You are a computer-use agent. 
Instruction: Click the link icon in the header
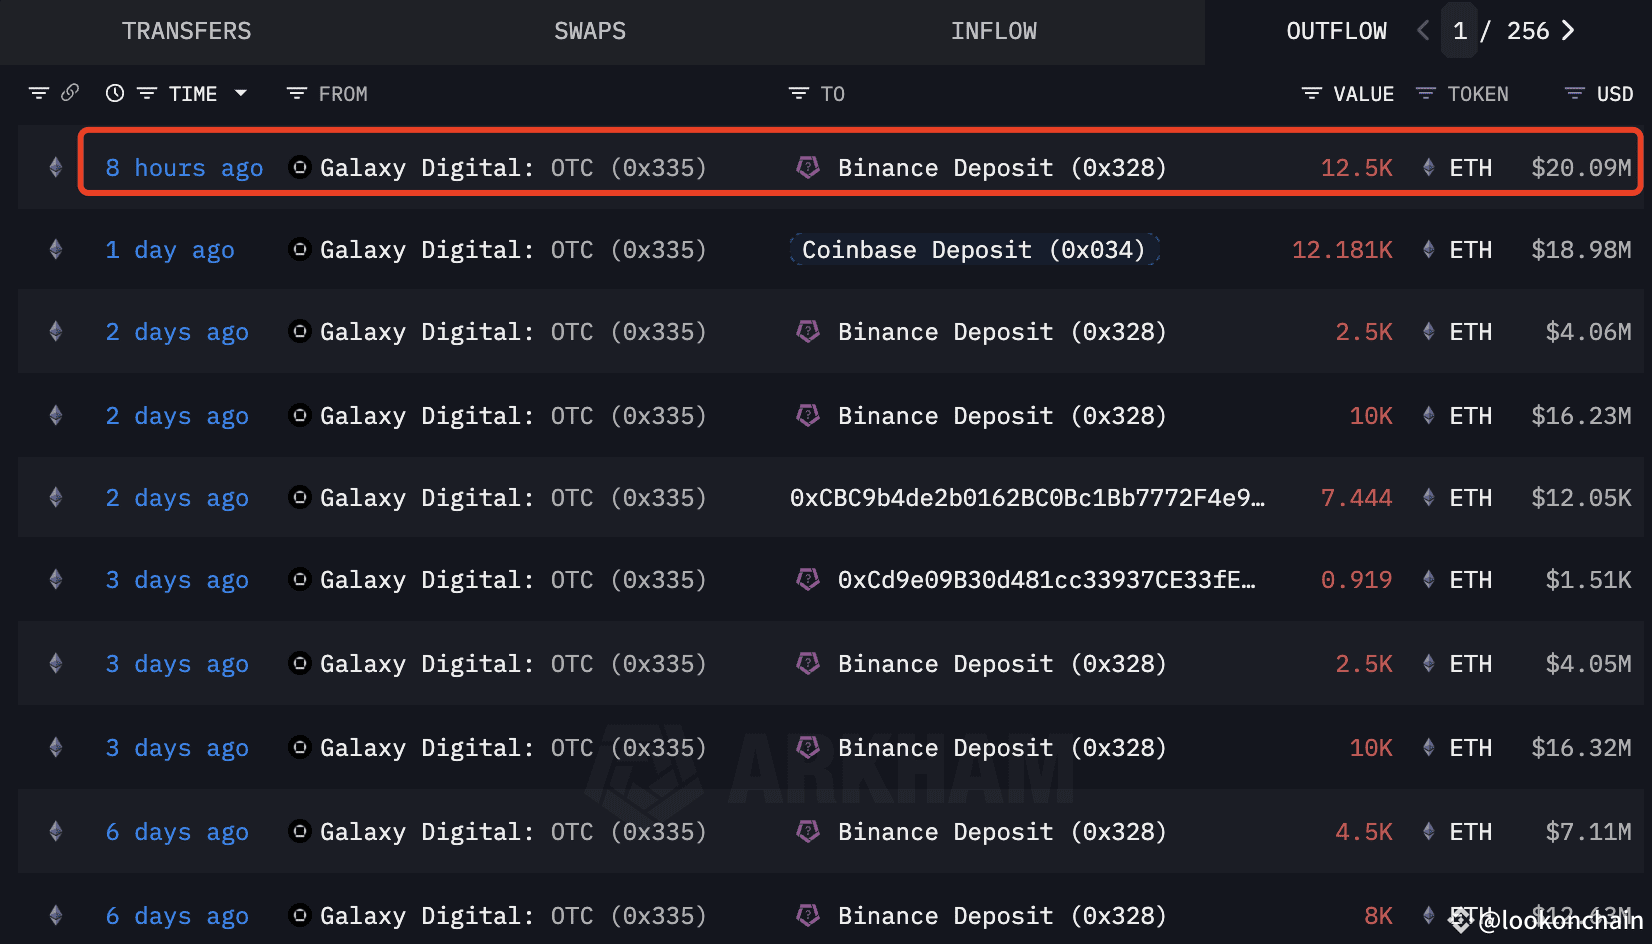click(x=70, y=93)
